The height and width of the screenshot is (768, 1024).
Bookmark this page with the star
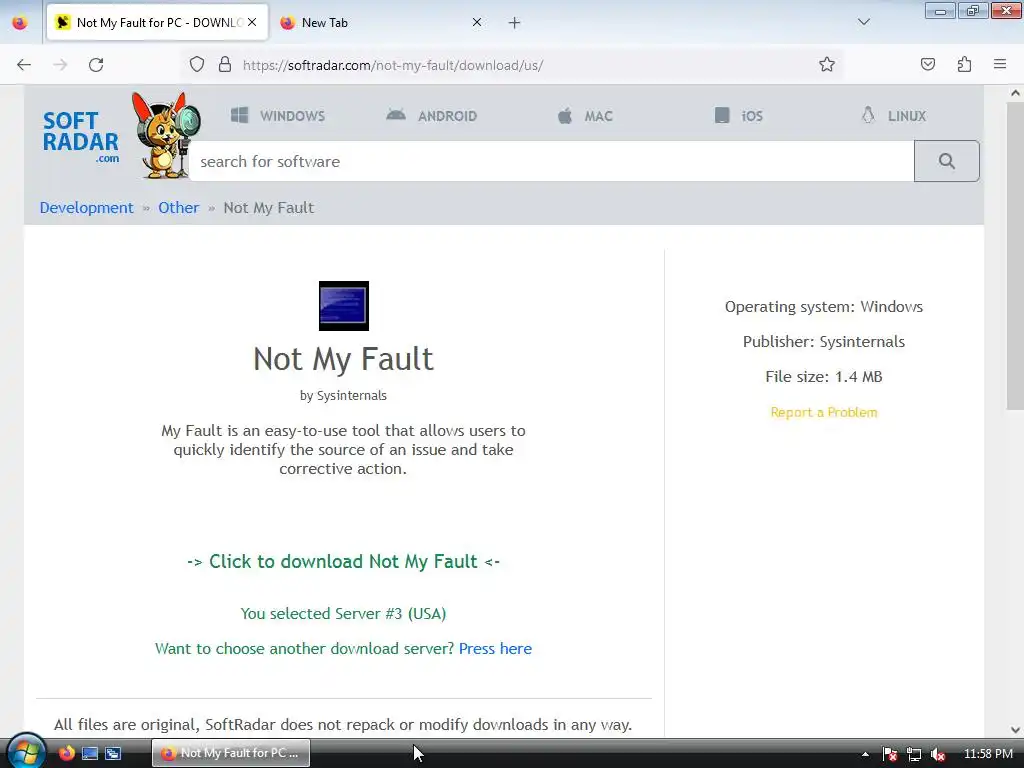tap(827, 64)
